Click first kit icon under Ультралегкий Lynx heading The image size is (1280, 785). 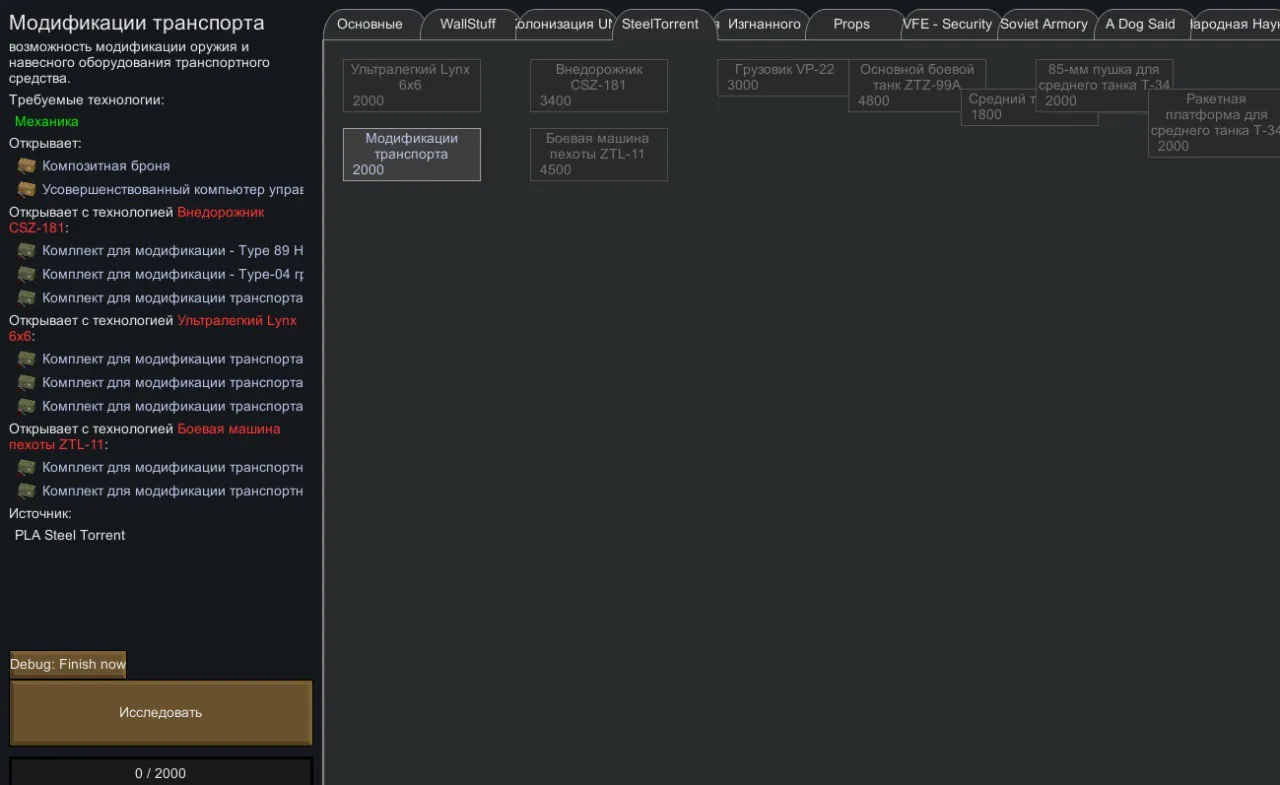coord(26,359)
